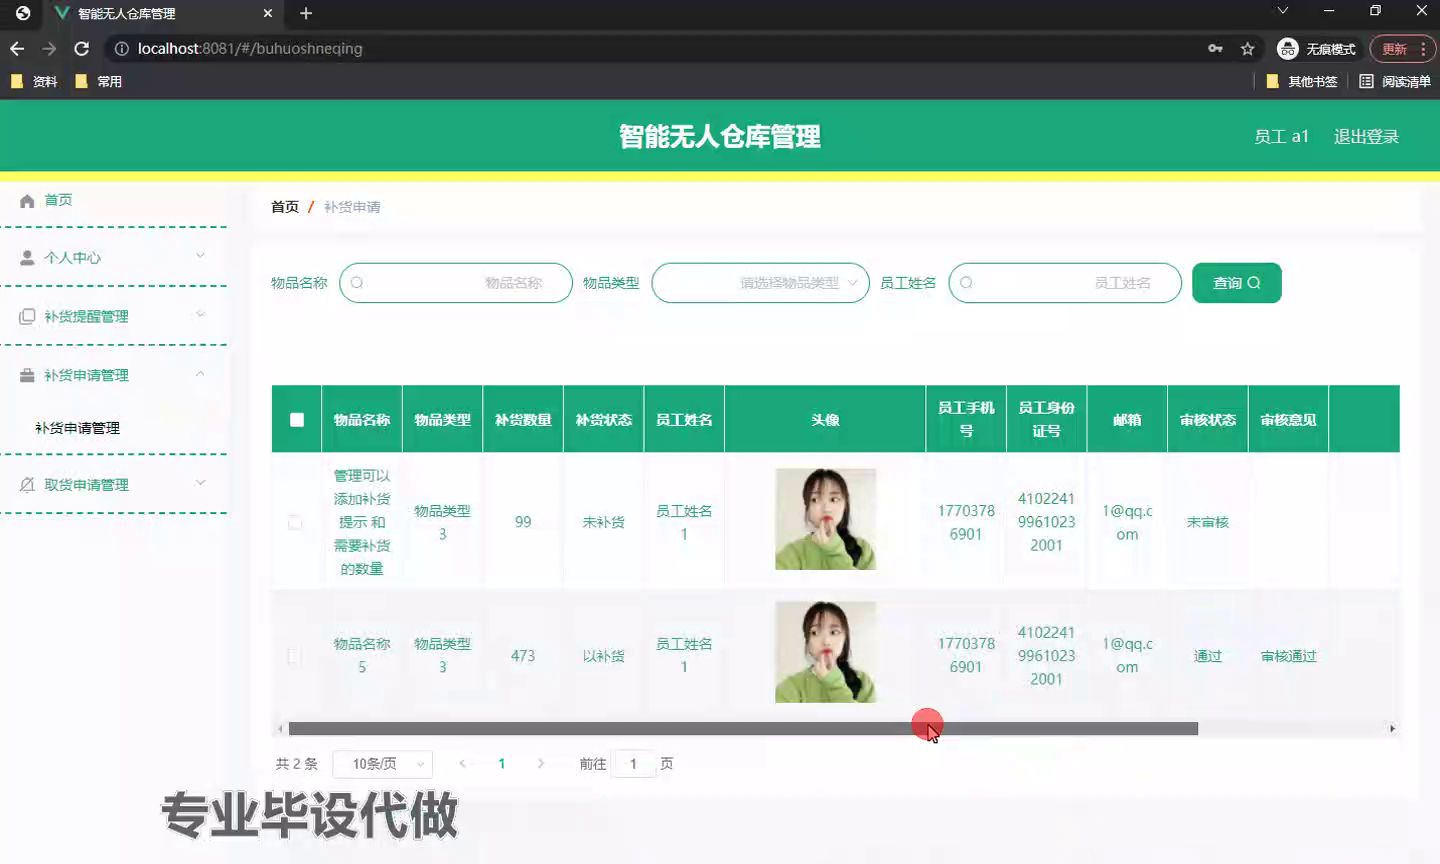Toggle the select-all checkbox in table header
Viewport: 1440px width, 864px height.
pyautogui.click(x=297, y=420)
